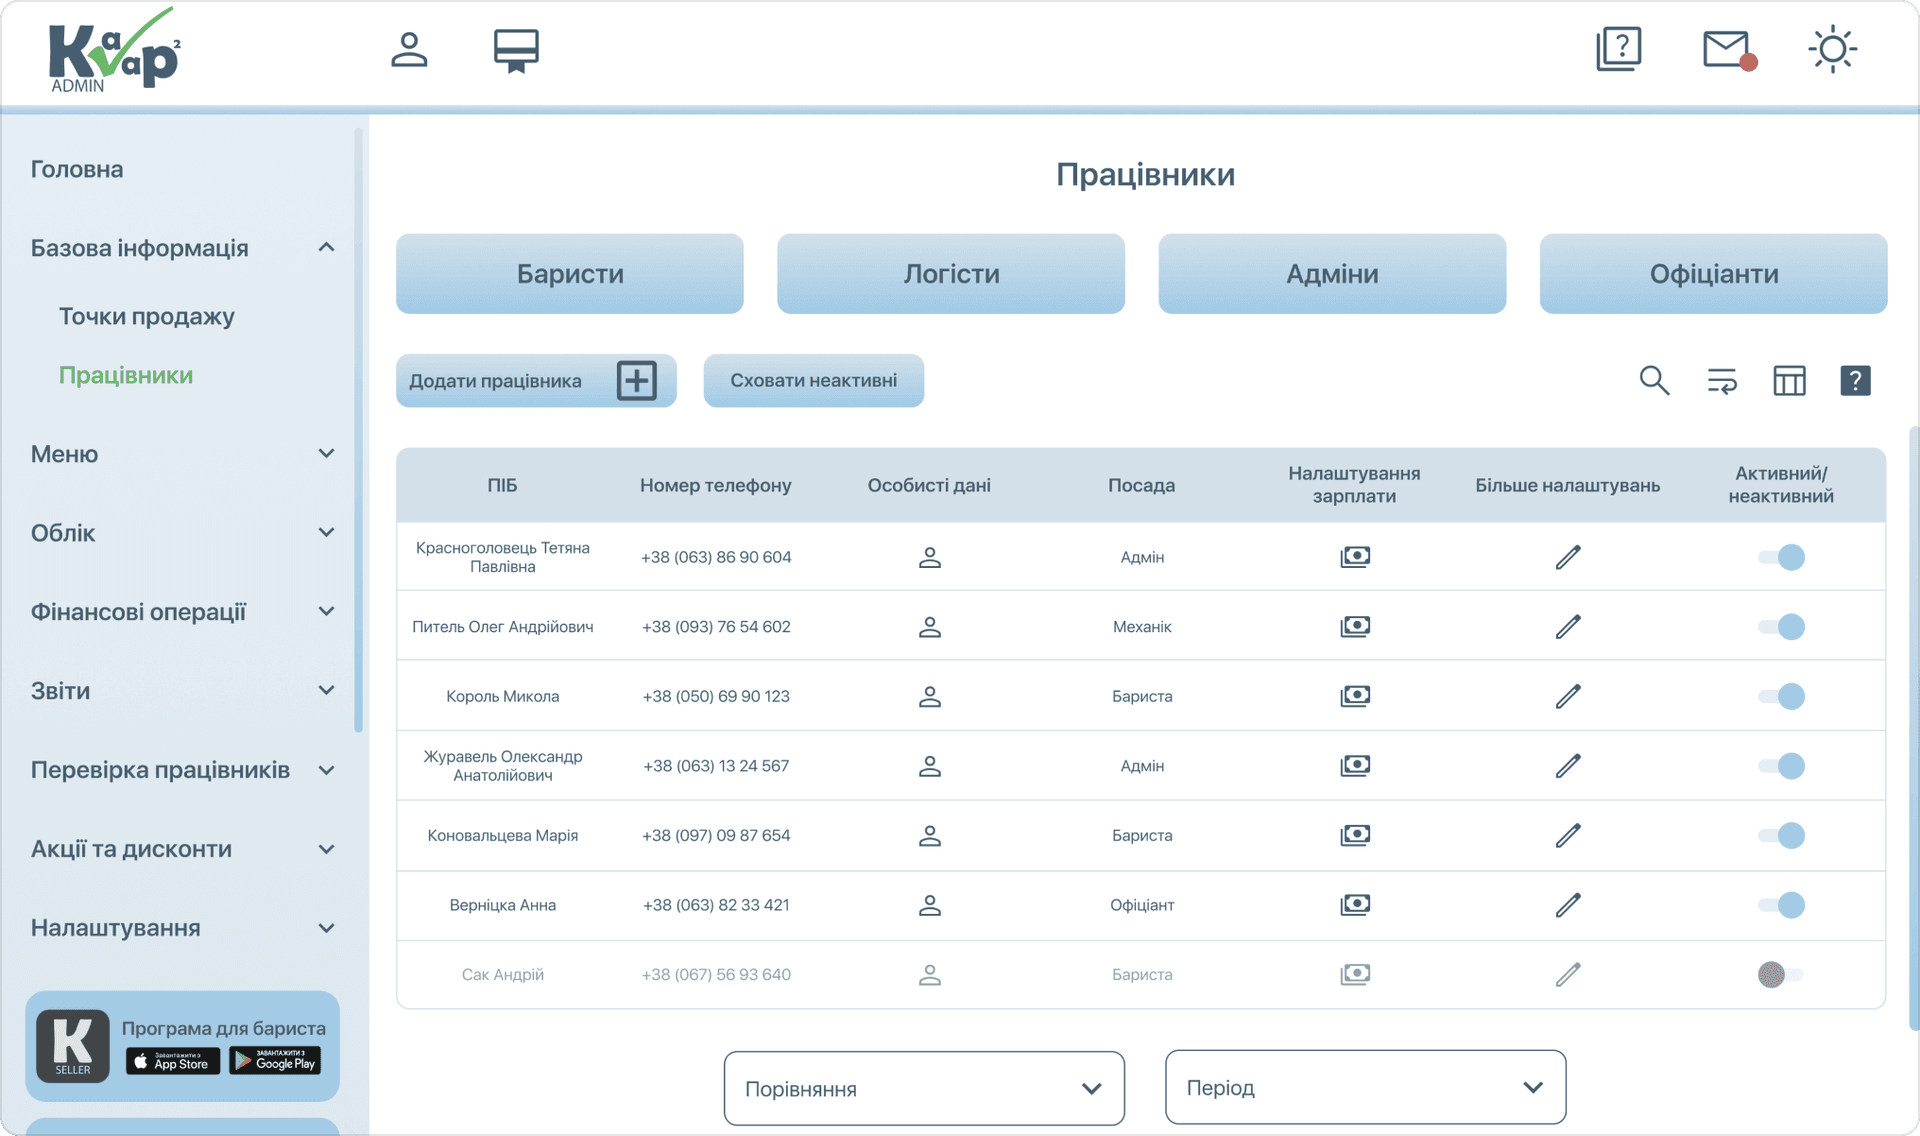Edit more settings pencil for Верніцка Анна

[1568, 905]
